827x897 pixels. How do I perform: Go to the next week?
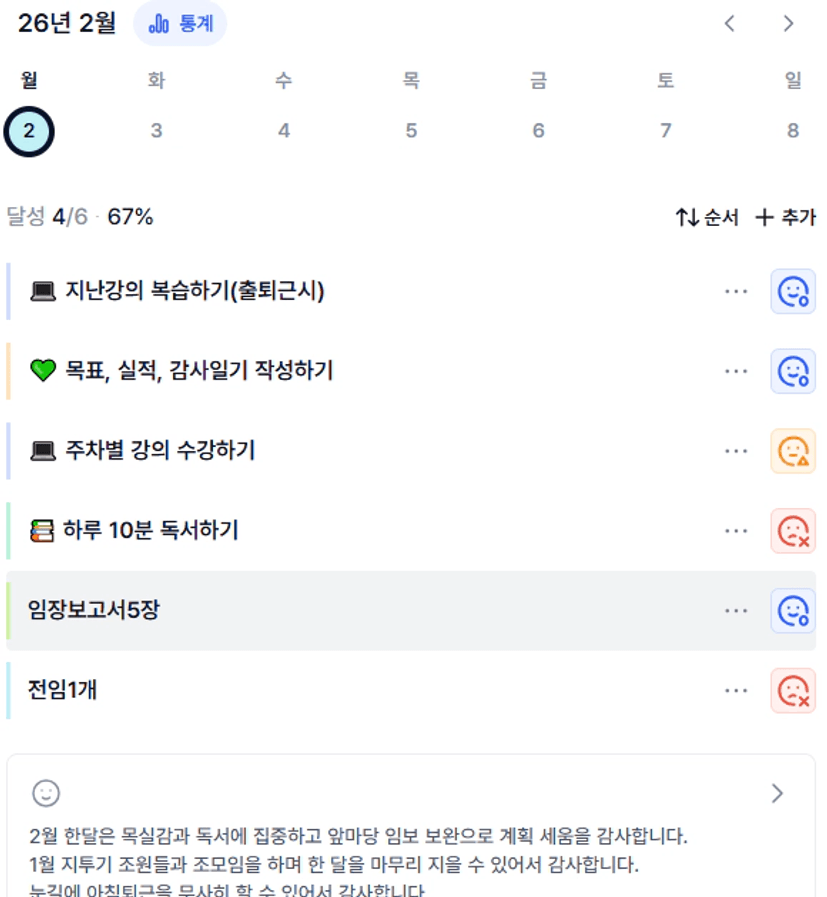788,24
